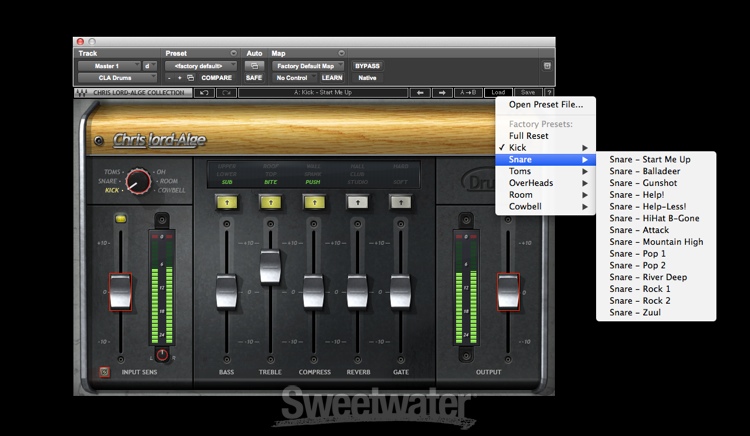Click the Bass fader handle

pyautogui.click(x=227, y=292)
